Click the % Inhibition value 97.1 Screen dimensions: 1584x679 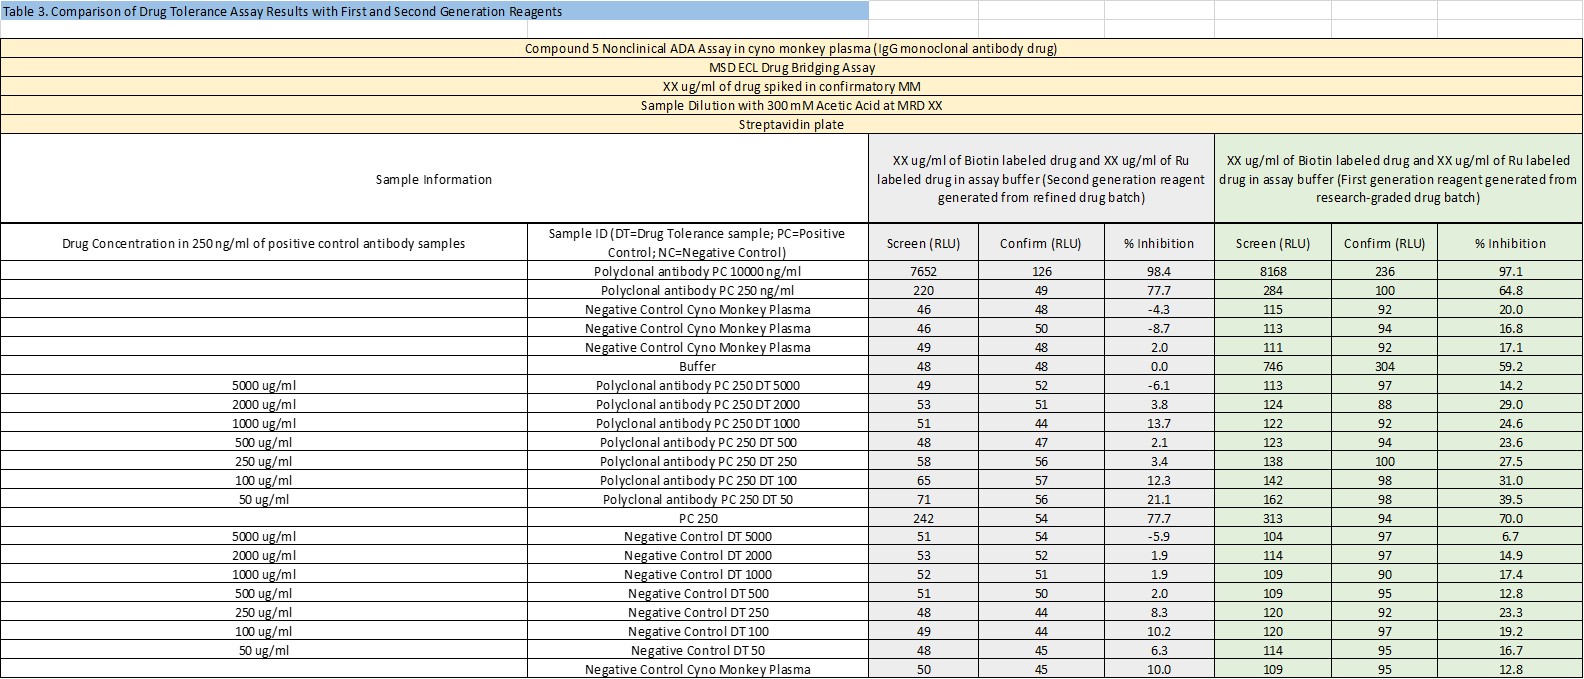(x=1510, y=272)
